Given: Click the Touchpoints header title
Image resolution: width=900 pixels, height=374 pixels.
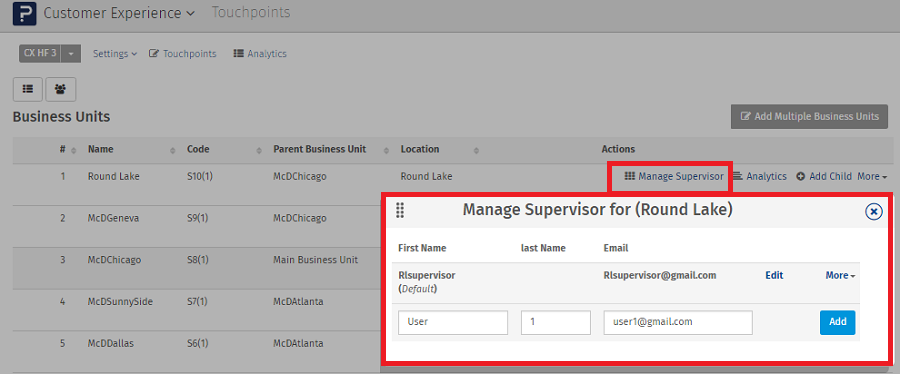Looking at the screenshot, I should pyautogui.click(x=251, y=12).
